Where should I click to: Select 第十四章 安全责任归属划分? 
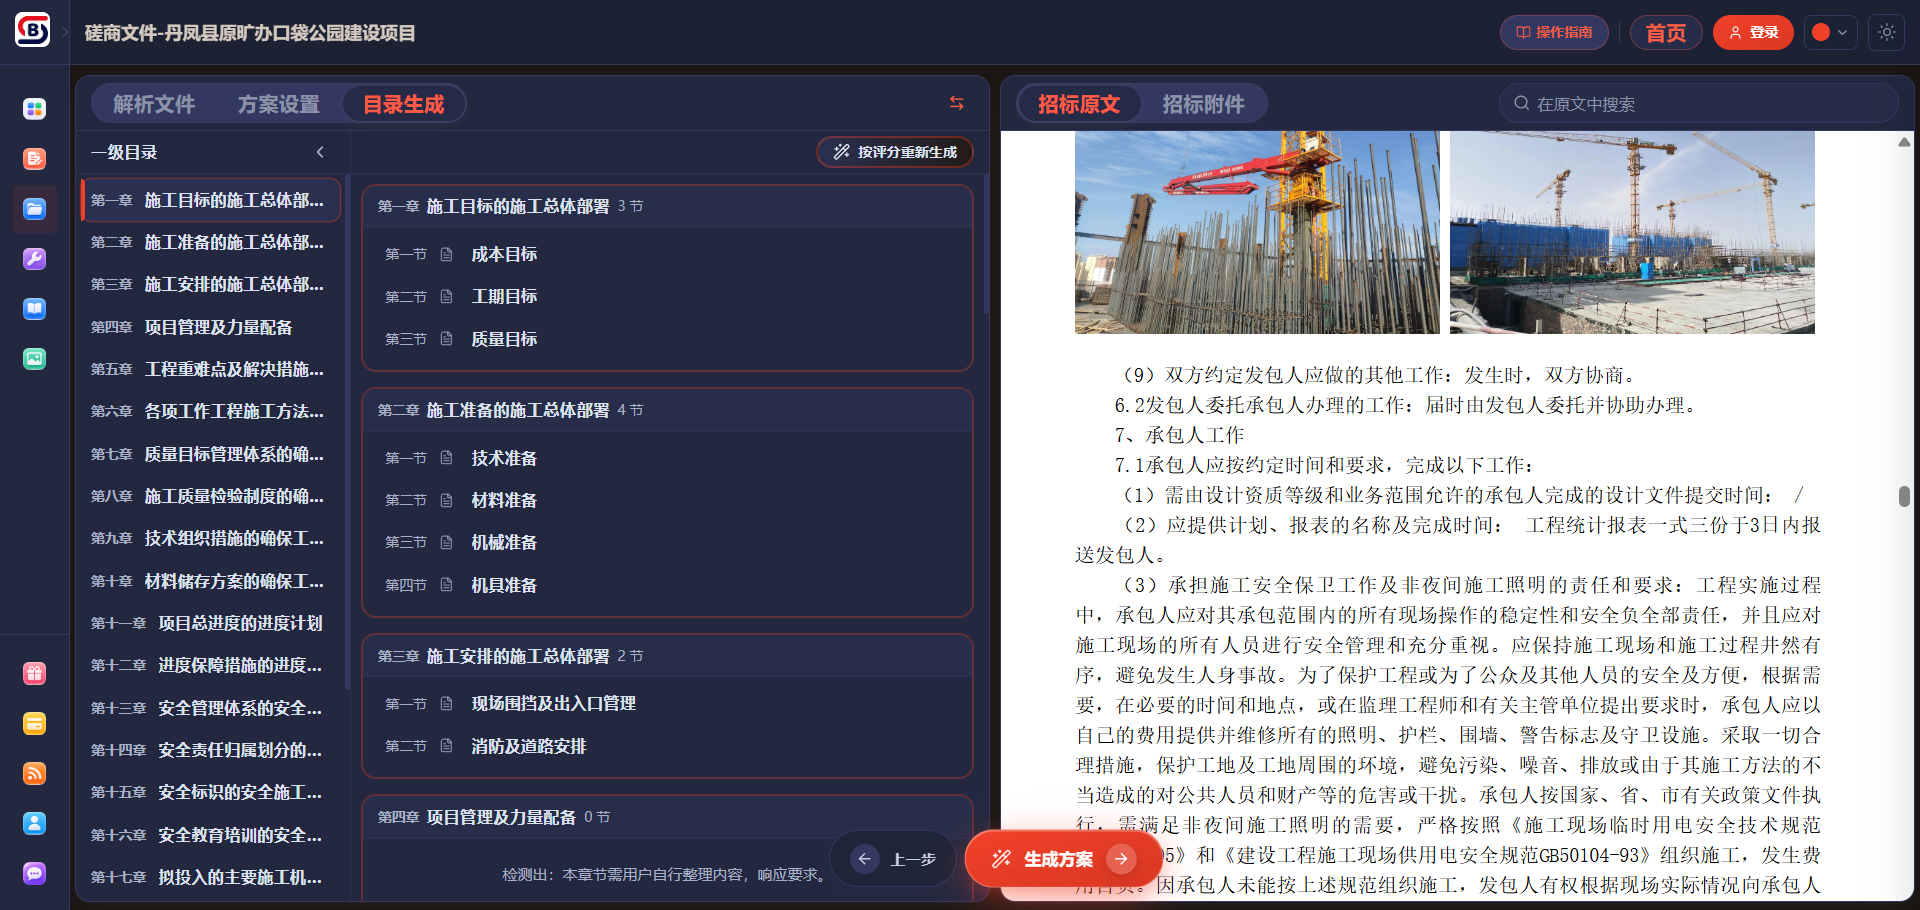click(x=211, y=750)
